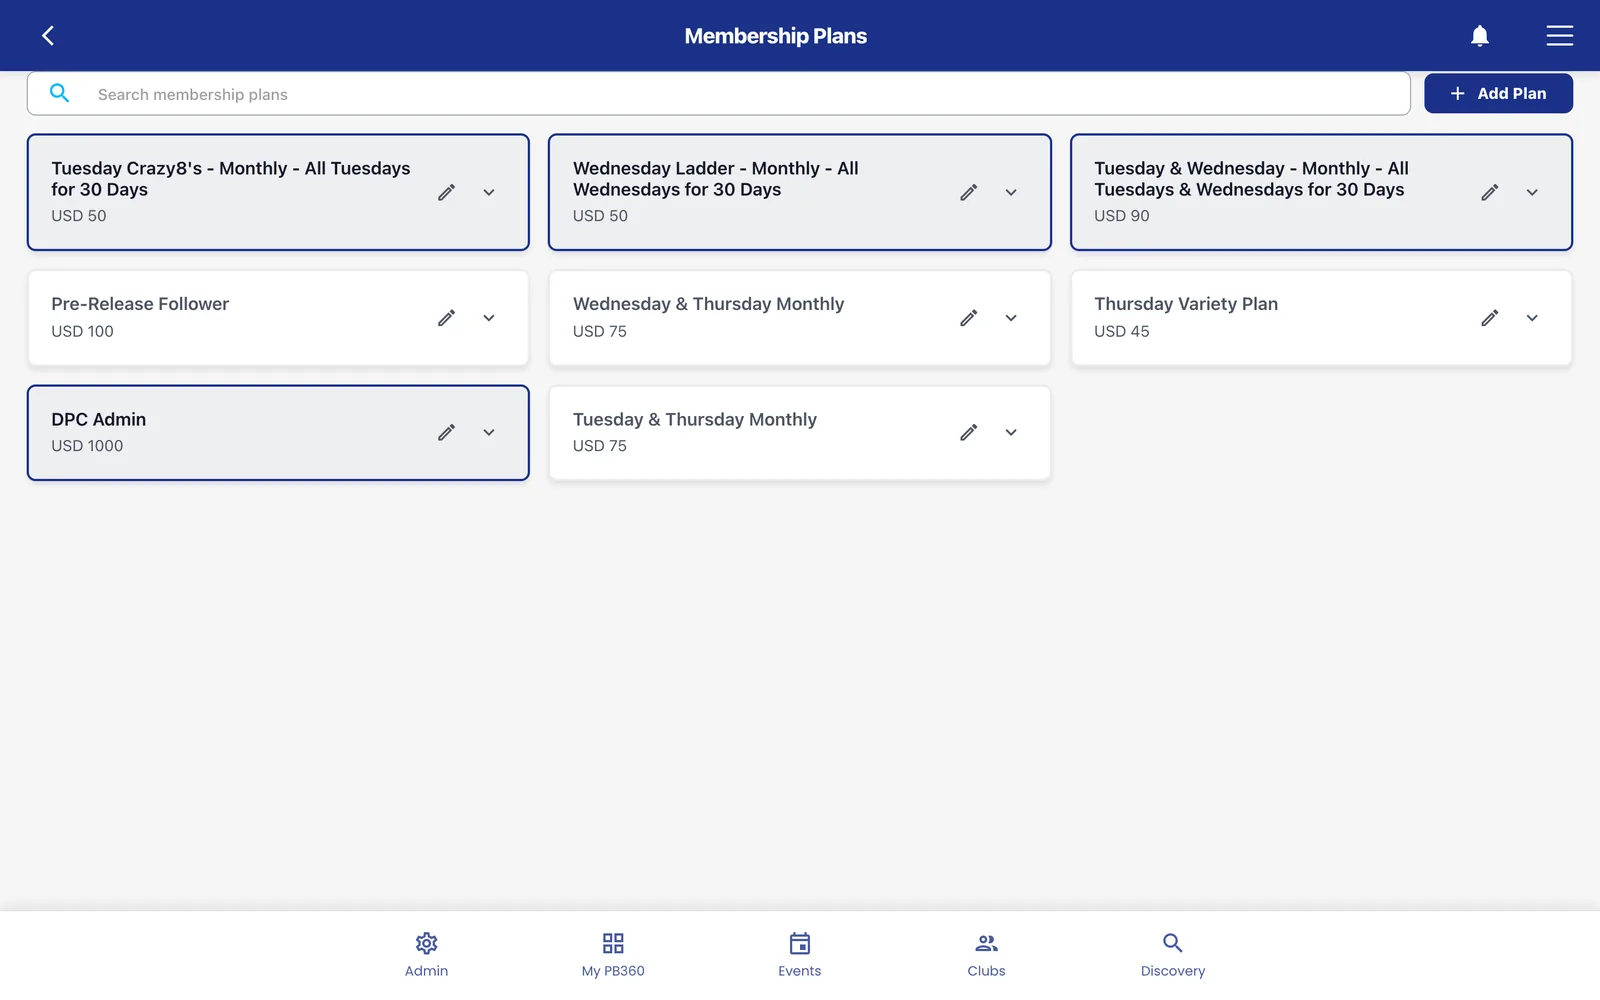Screen dimensions: 1600x1000
Task: Open the Clubs tab
Action: pyautogui.click(x=986, y=955)
